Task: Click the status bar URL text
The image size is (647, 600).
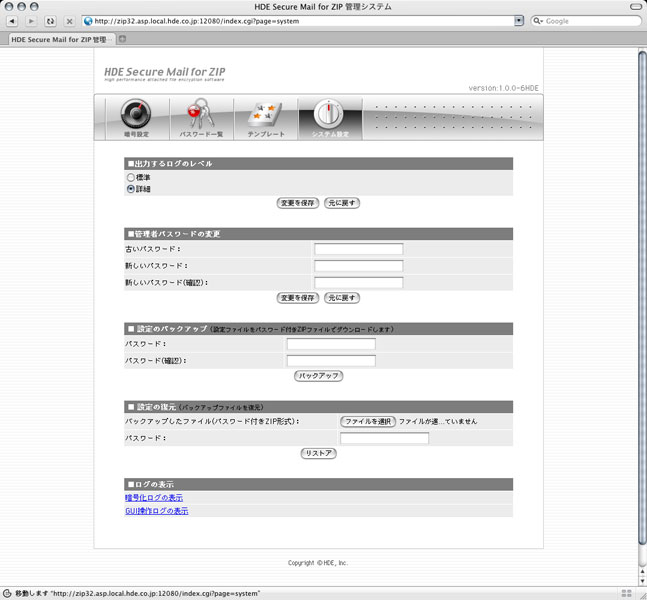Action: [x=138, y=593]
